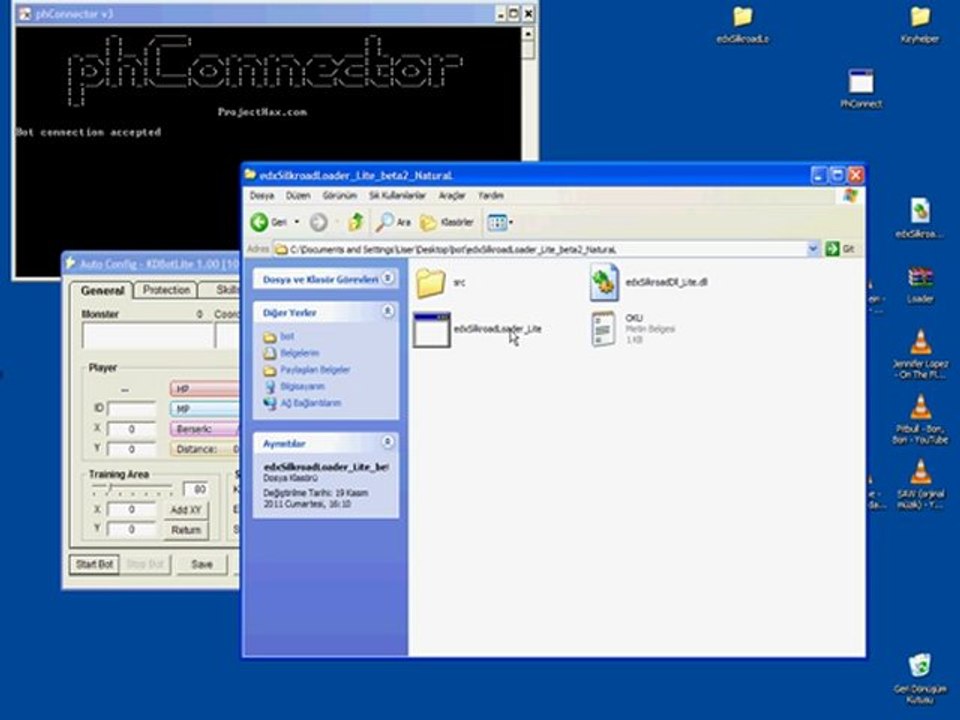The image size is (960, 720).
Task: Switch to Protection tab in Auto Config
Action: (166, 290)
